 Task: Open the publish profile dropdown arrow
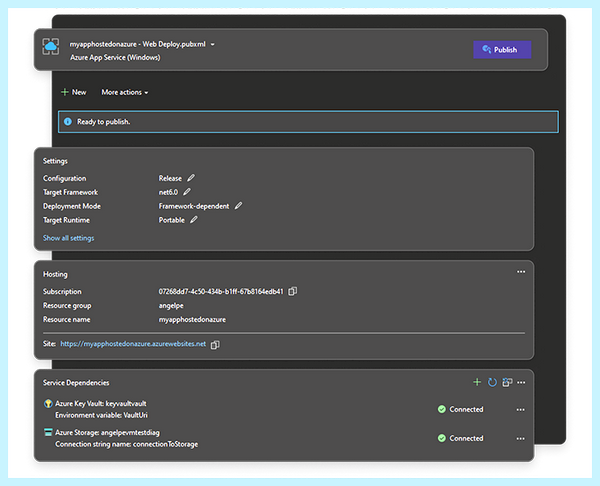click(213, 44)
